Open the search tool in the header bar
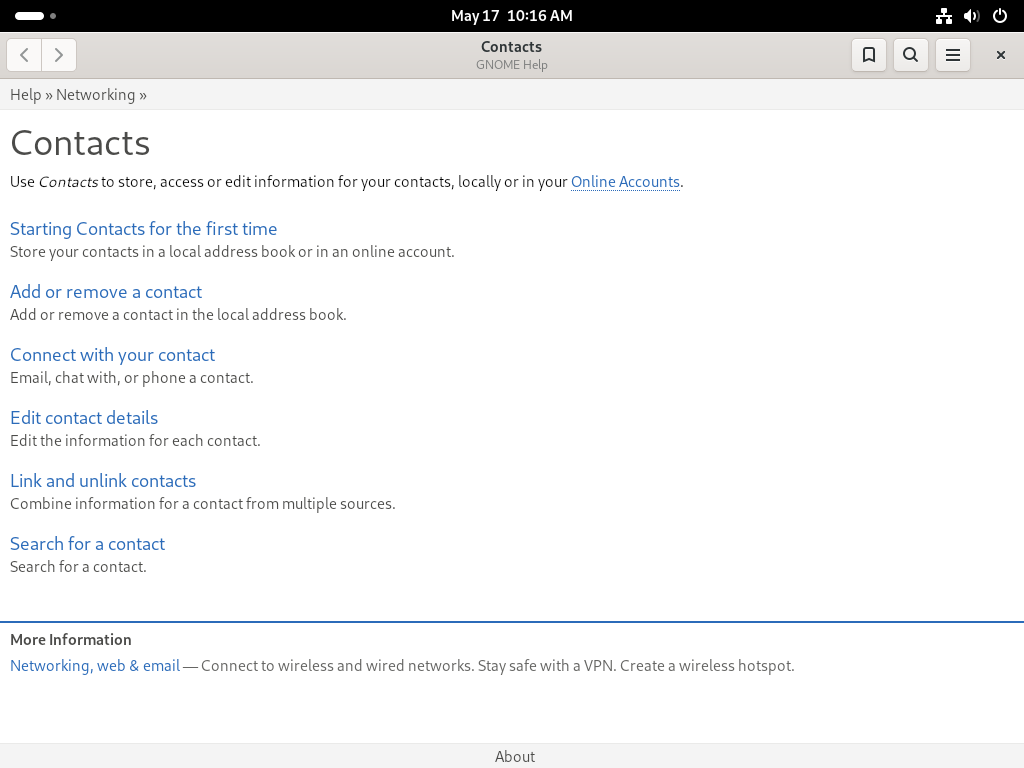1024x768 pixels. point(910,55)
